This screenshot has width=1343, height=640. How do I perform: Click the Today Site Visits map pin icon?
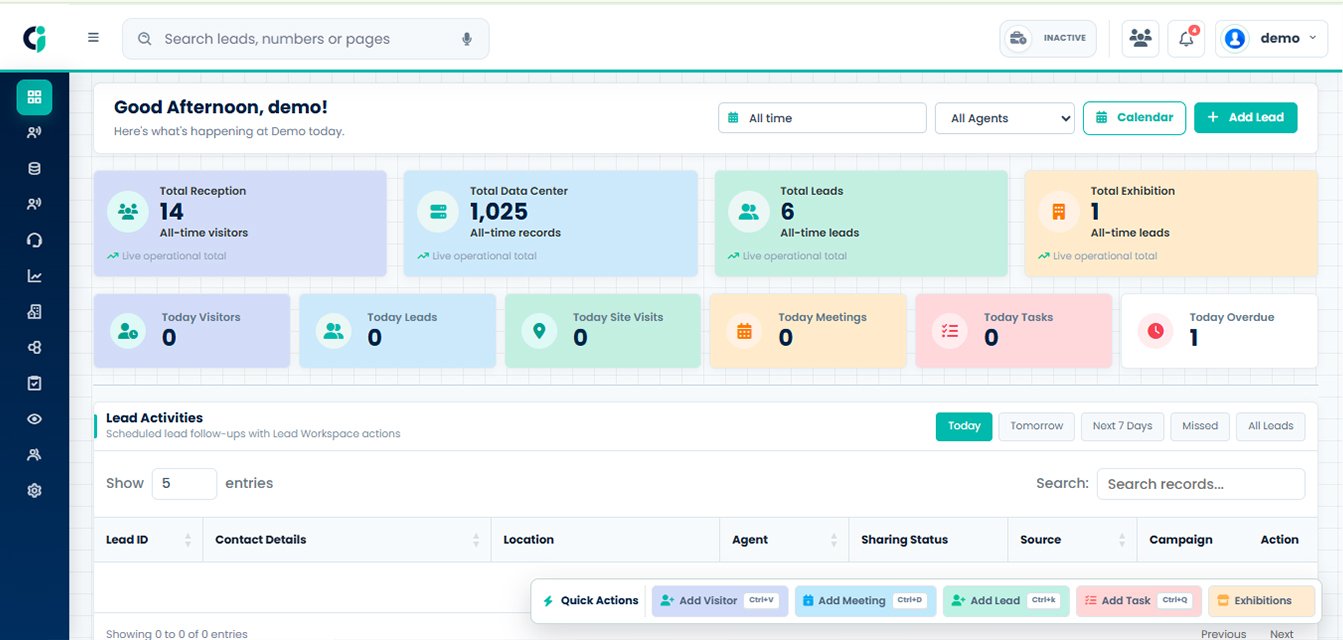coord(540,330)
